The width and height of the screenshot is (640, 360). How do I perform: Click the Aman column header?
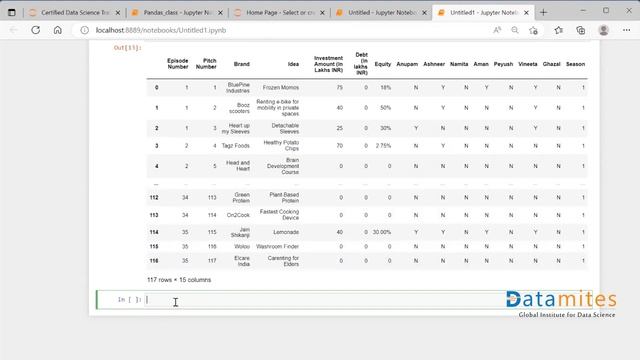click(481, 64)
